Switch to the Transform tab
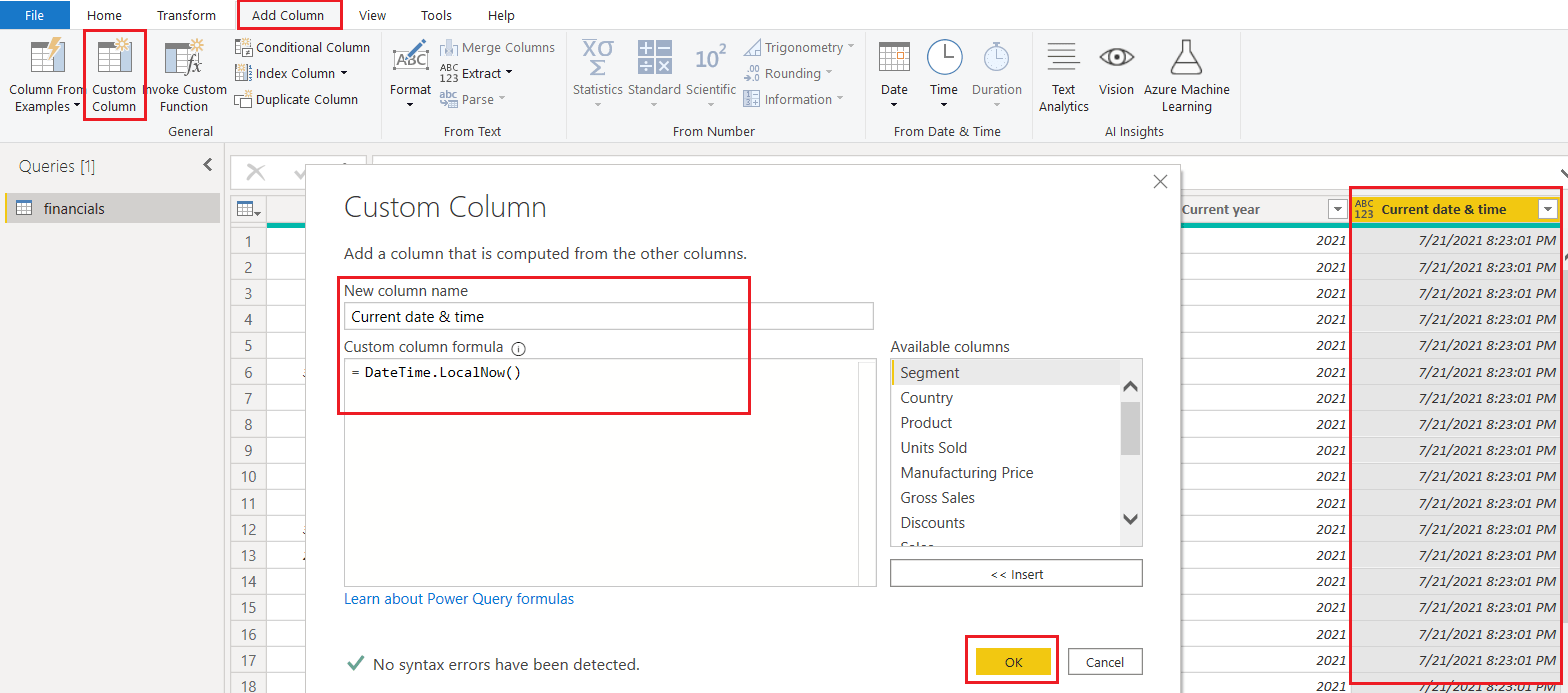 pos(186,15)
